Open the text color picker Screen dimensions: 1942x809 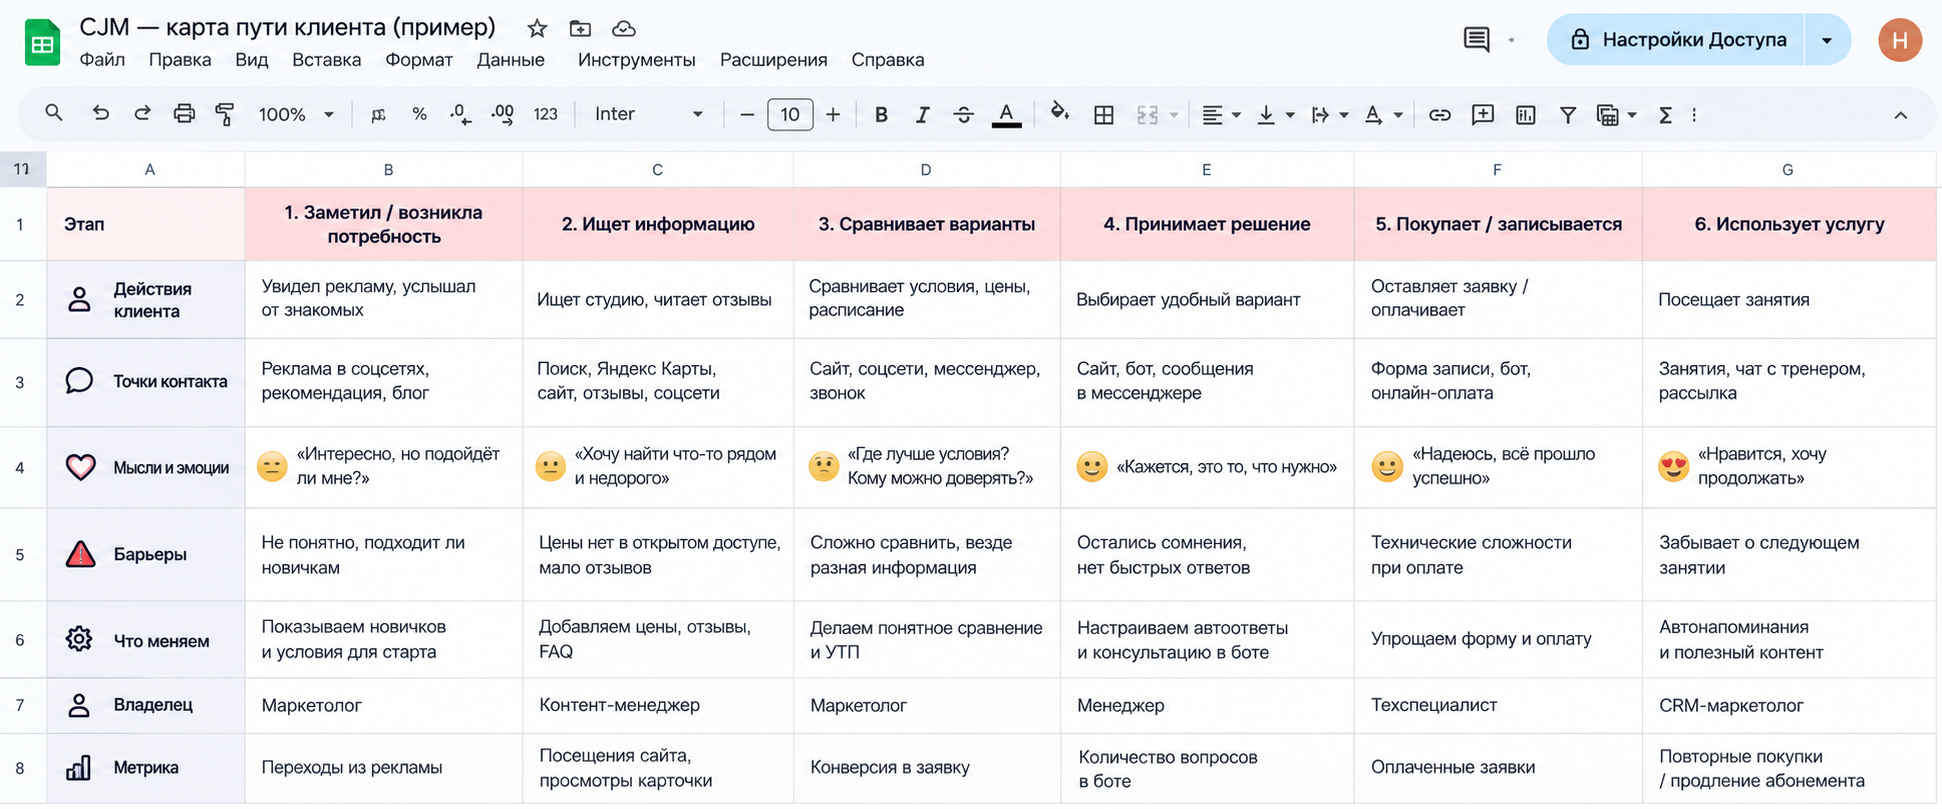coord(1006,115)
